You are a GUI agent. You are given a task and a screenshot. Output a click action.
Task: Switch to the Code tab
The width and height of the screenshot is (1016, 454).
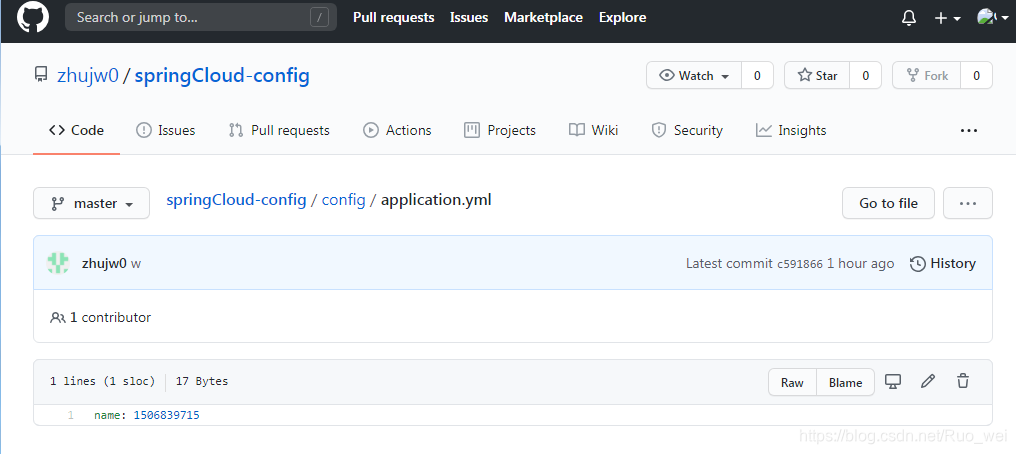pos(76,130)
